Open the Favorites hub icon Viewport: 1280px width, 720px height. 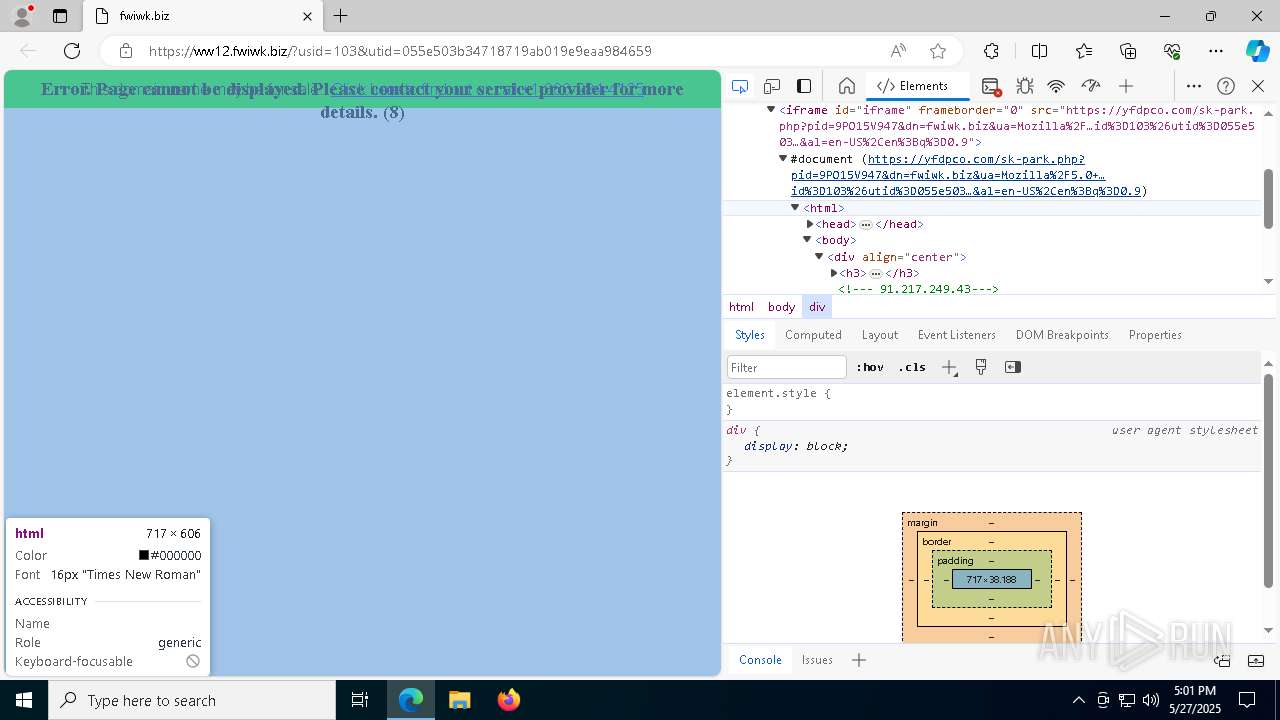pyautogui.click(x=1084, y=51)
